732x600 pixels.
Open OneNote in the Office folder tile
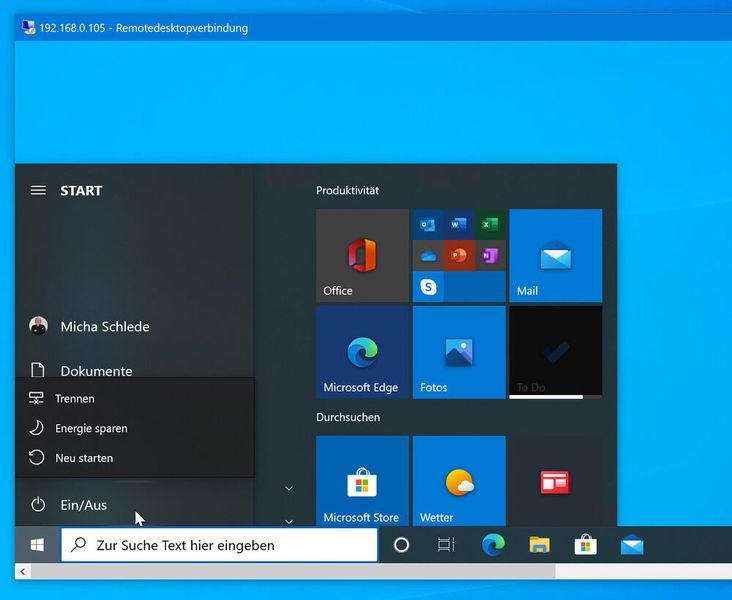(x=490, y=256)
